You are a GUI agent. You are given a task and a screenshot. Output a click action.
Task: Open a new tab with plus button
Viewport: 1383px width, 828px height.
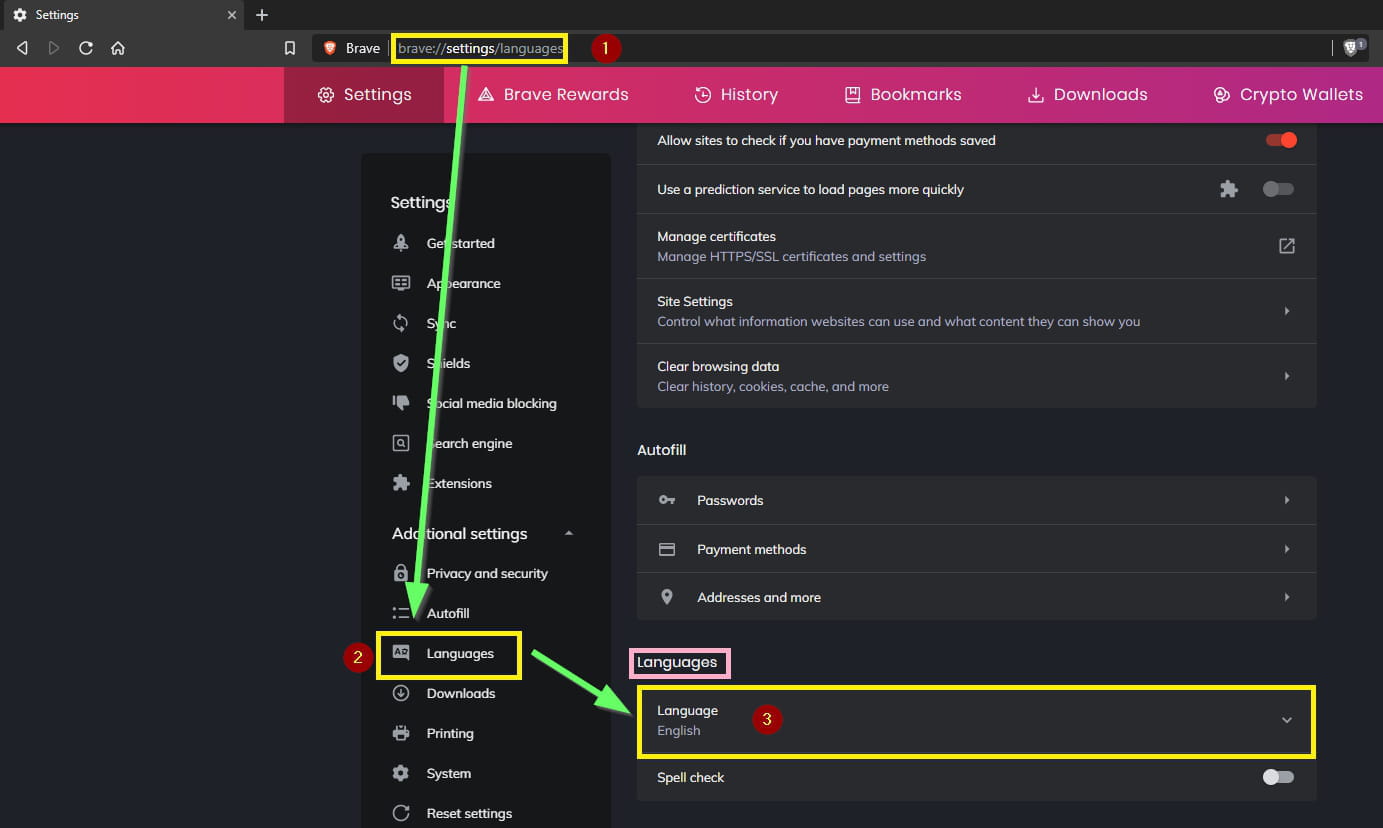(x=262, y=15)
